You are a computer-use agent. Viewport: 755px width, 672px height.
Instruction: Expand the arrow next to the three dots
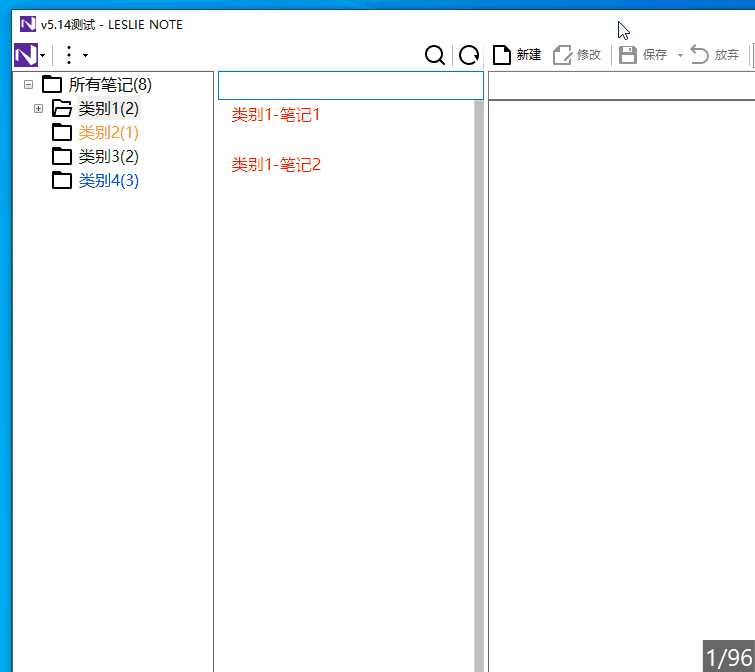pyautogui.click(x=85, y=55)
